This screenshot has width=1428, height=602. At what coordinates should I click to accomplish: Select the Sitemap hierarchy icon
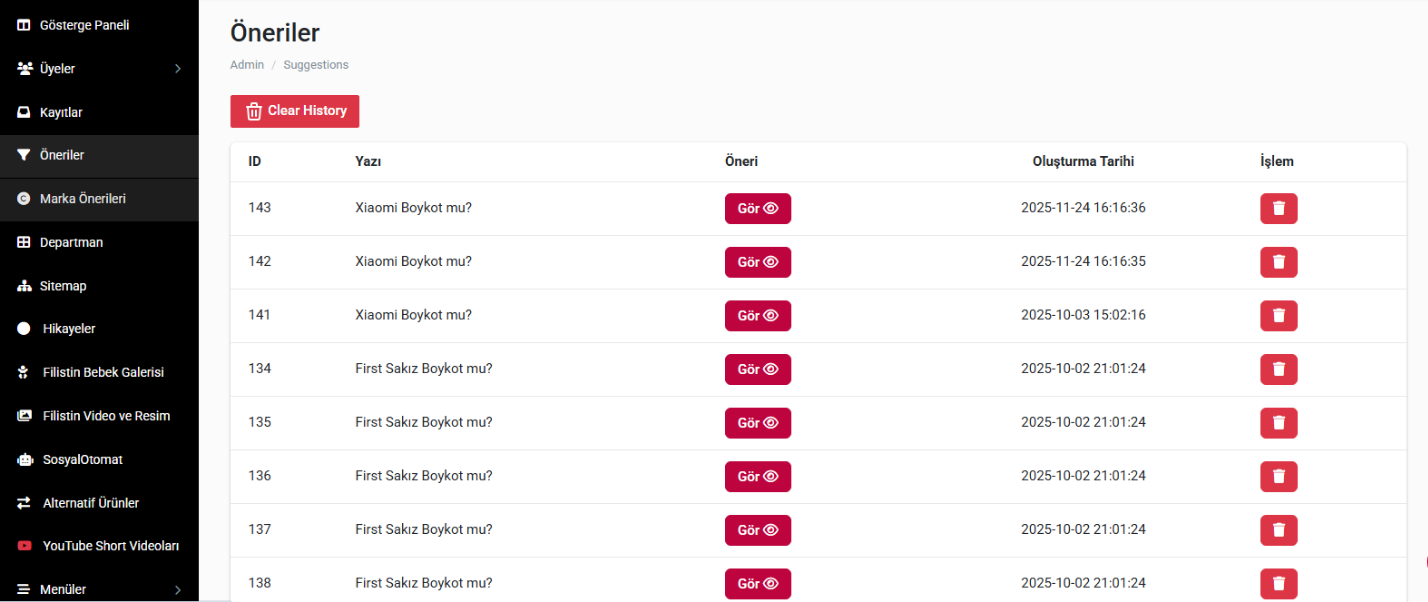pos(25,286)
